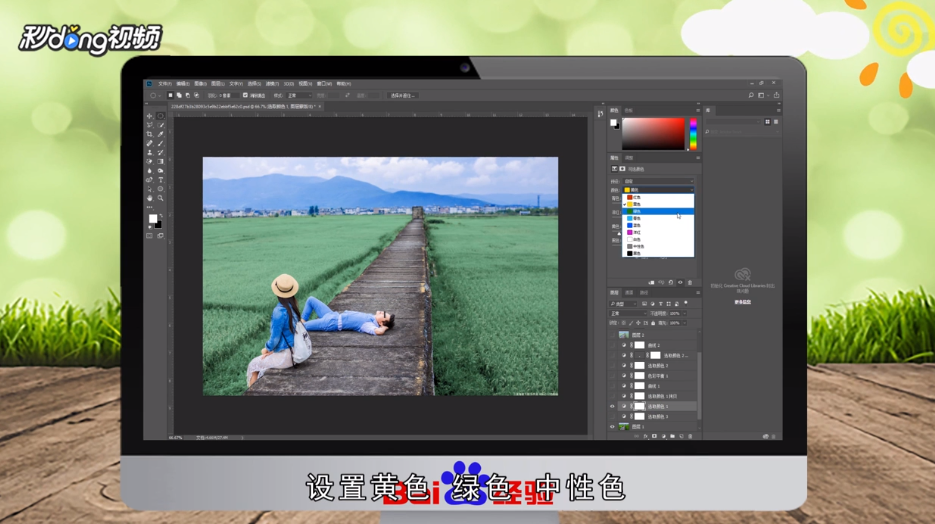Show the 色彩平衡 1 layer
Screen dimensions: 935x524
coord(612,376)
